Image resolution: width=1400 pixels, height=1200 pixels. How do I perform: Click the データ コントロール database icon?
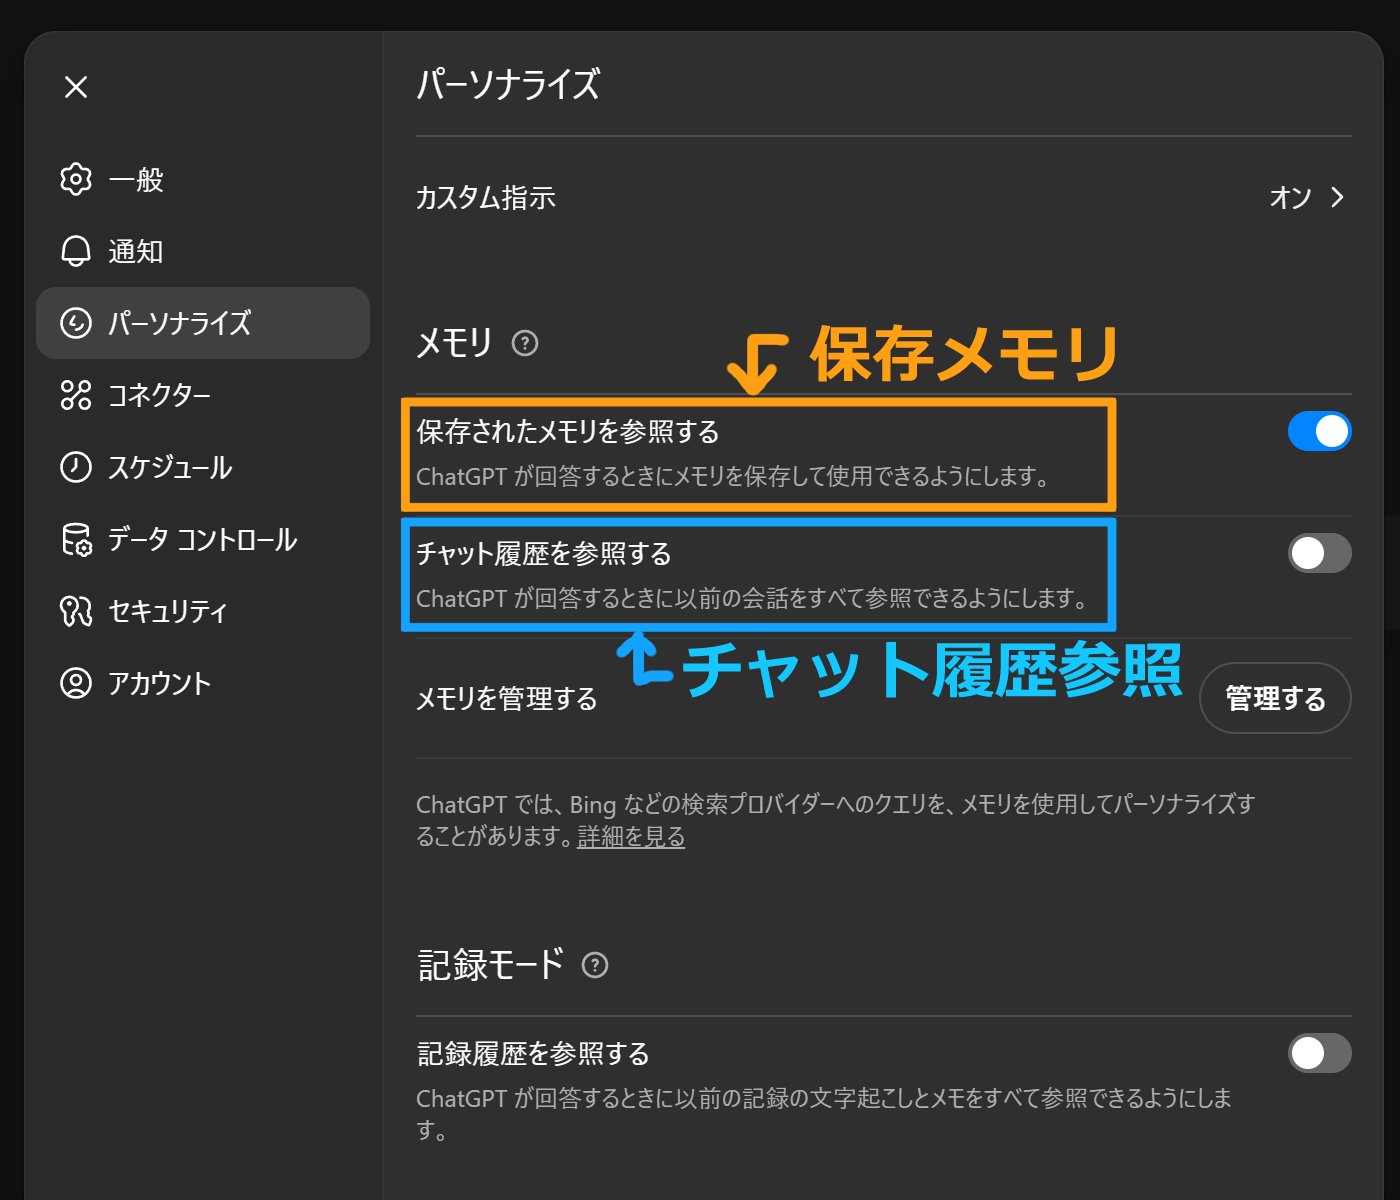pos(75,540)
